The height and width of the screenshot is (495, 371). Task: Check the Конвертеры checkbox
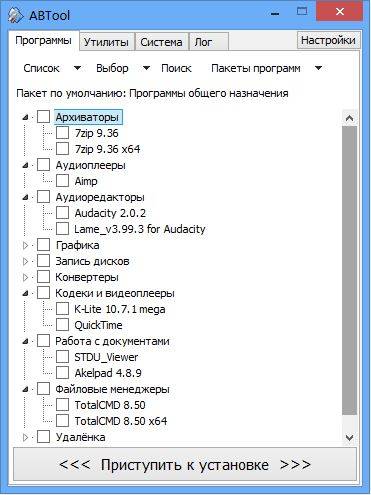43,277
